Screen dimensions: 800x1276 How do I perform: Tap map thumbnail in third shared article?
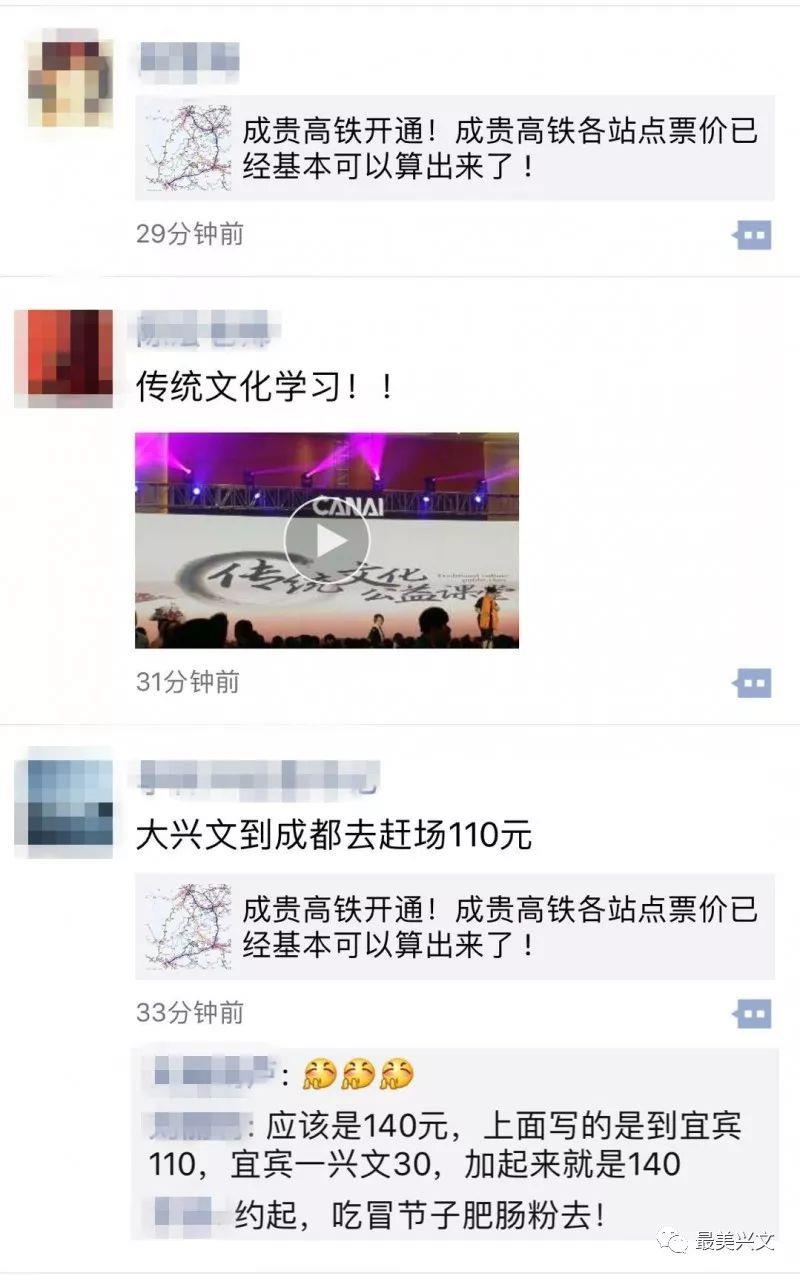pyautogui.click(x=189, y=926)
